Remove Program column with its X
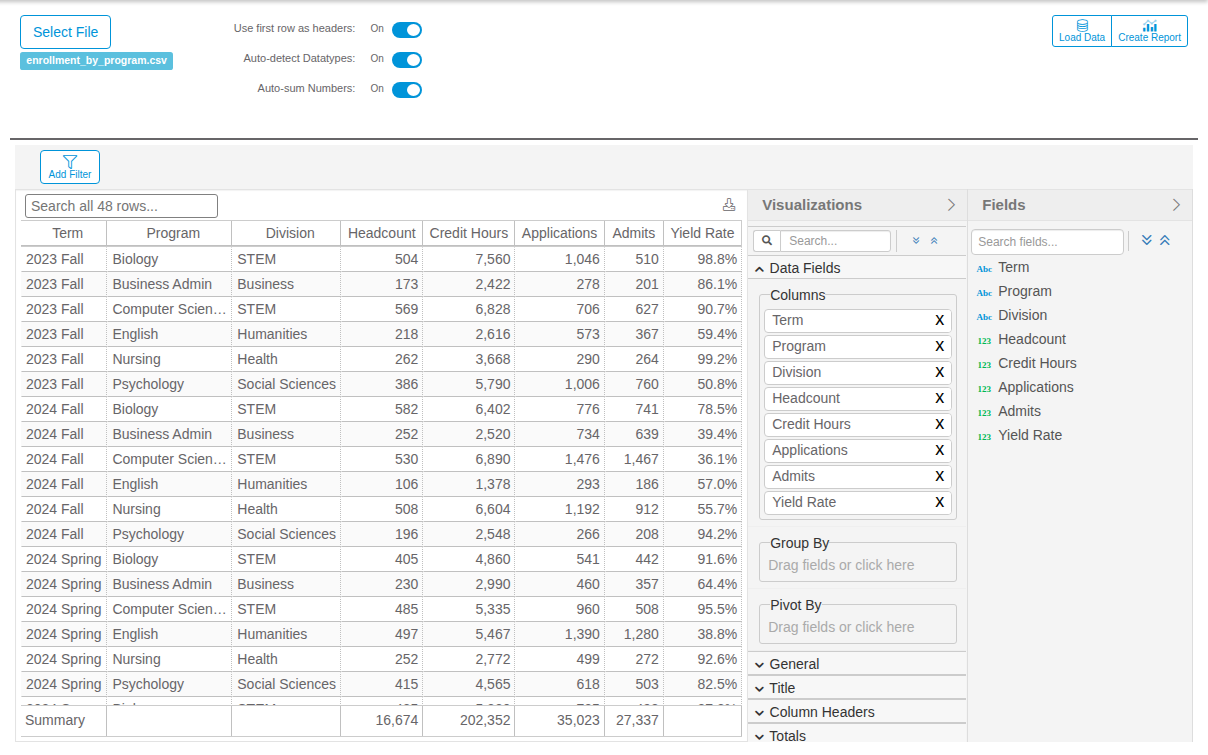The width and height of the screenshot is (1208, 755). [940, 347]
